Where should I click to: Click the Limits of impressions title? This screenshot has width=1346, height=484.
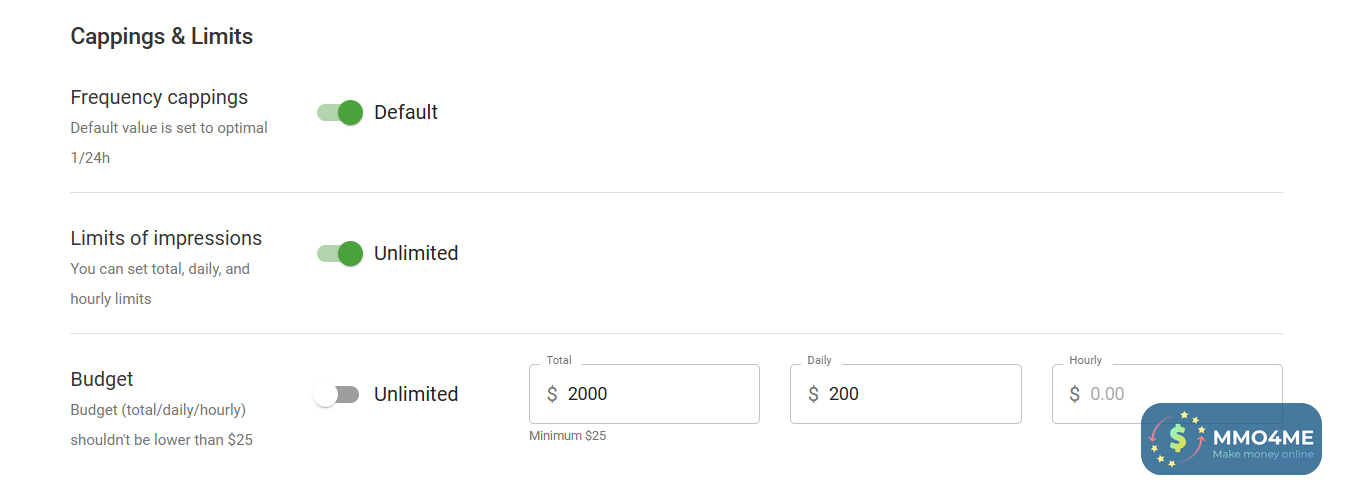coord(166,239)
